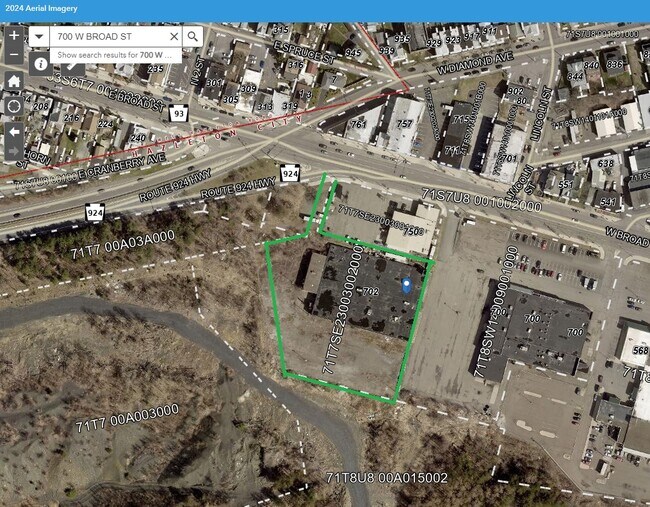Activate the my location target icon
This screenshot has width=650, height=507.
point(14,106)
